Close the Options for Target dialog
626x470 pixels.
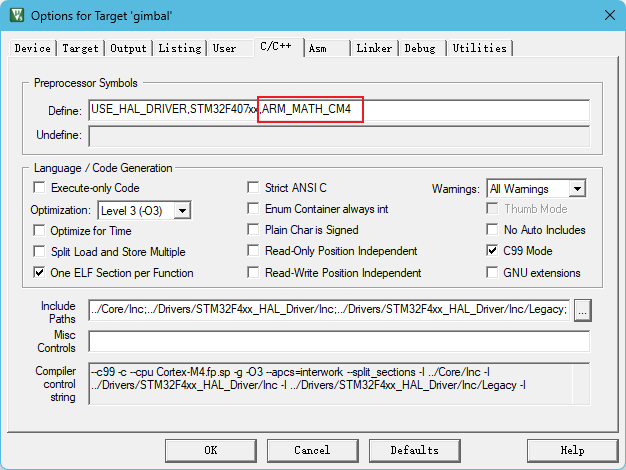609,16
